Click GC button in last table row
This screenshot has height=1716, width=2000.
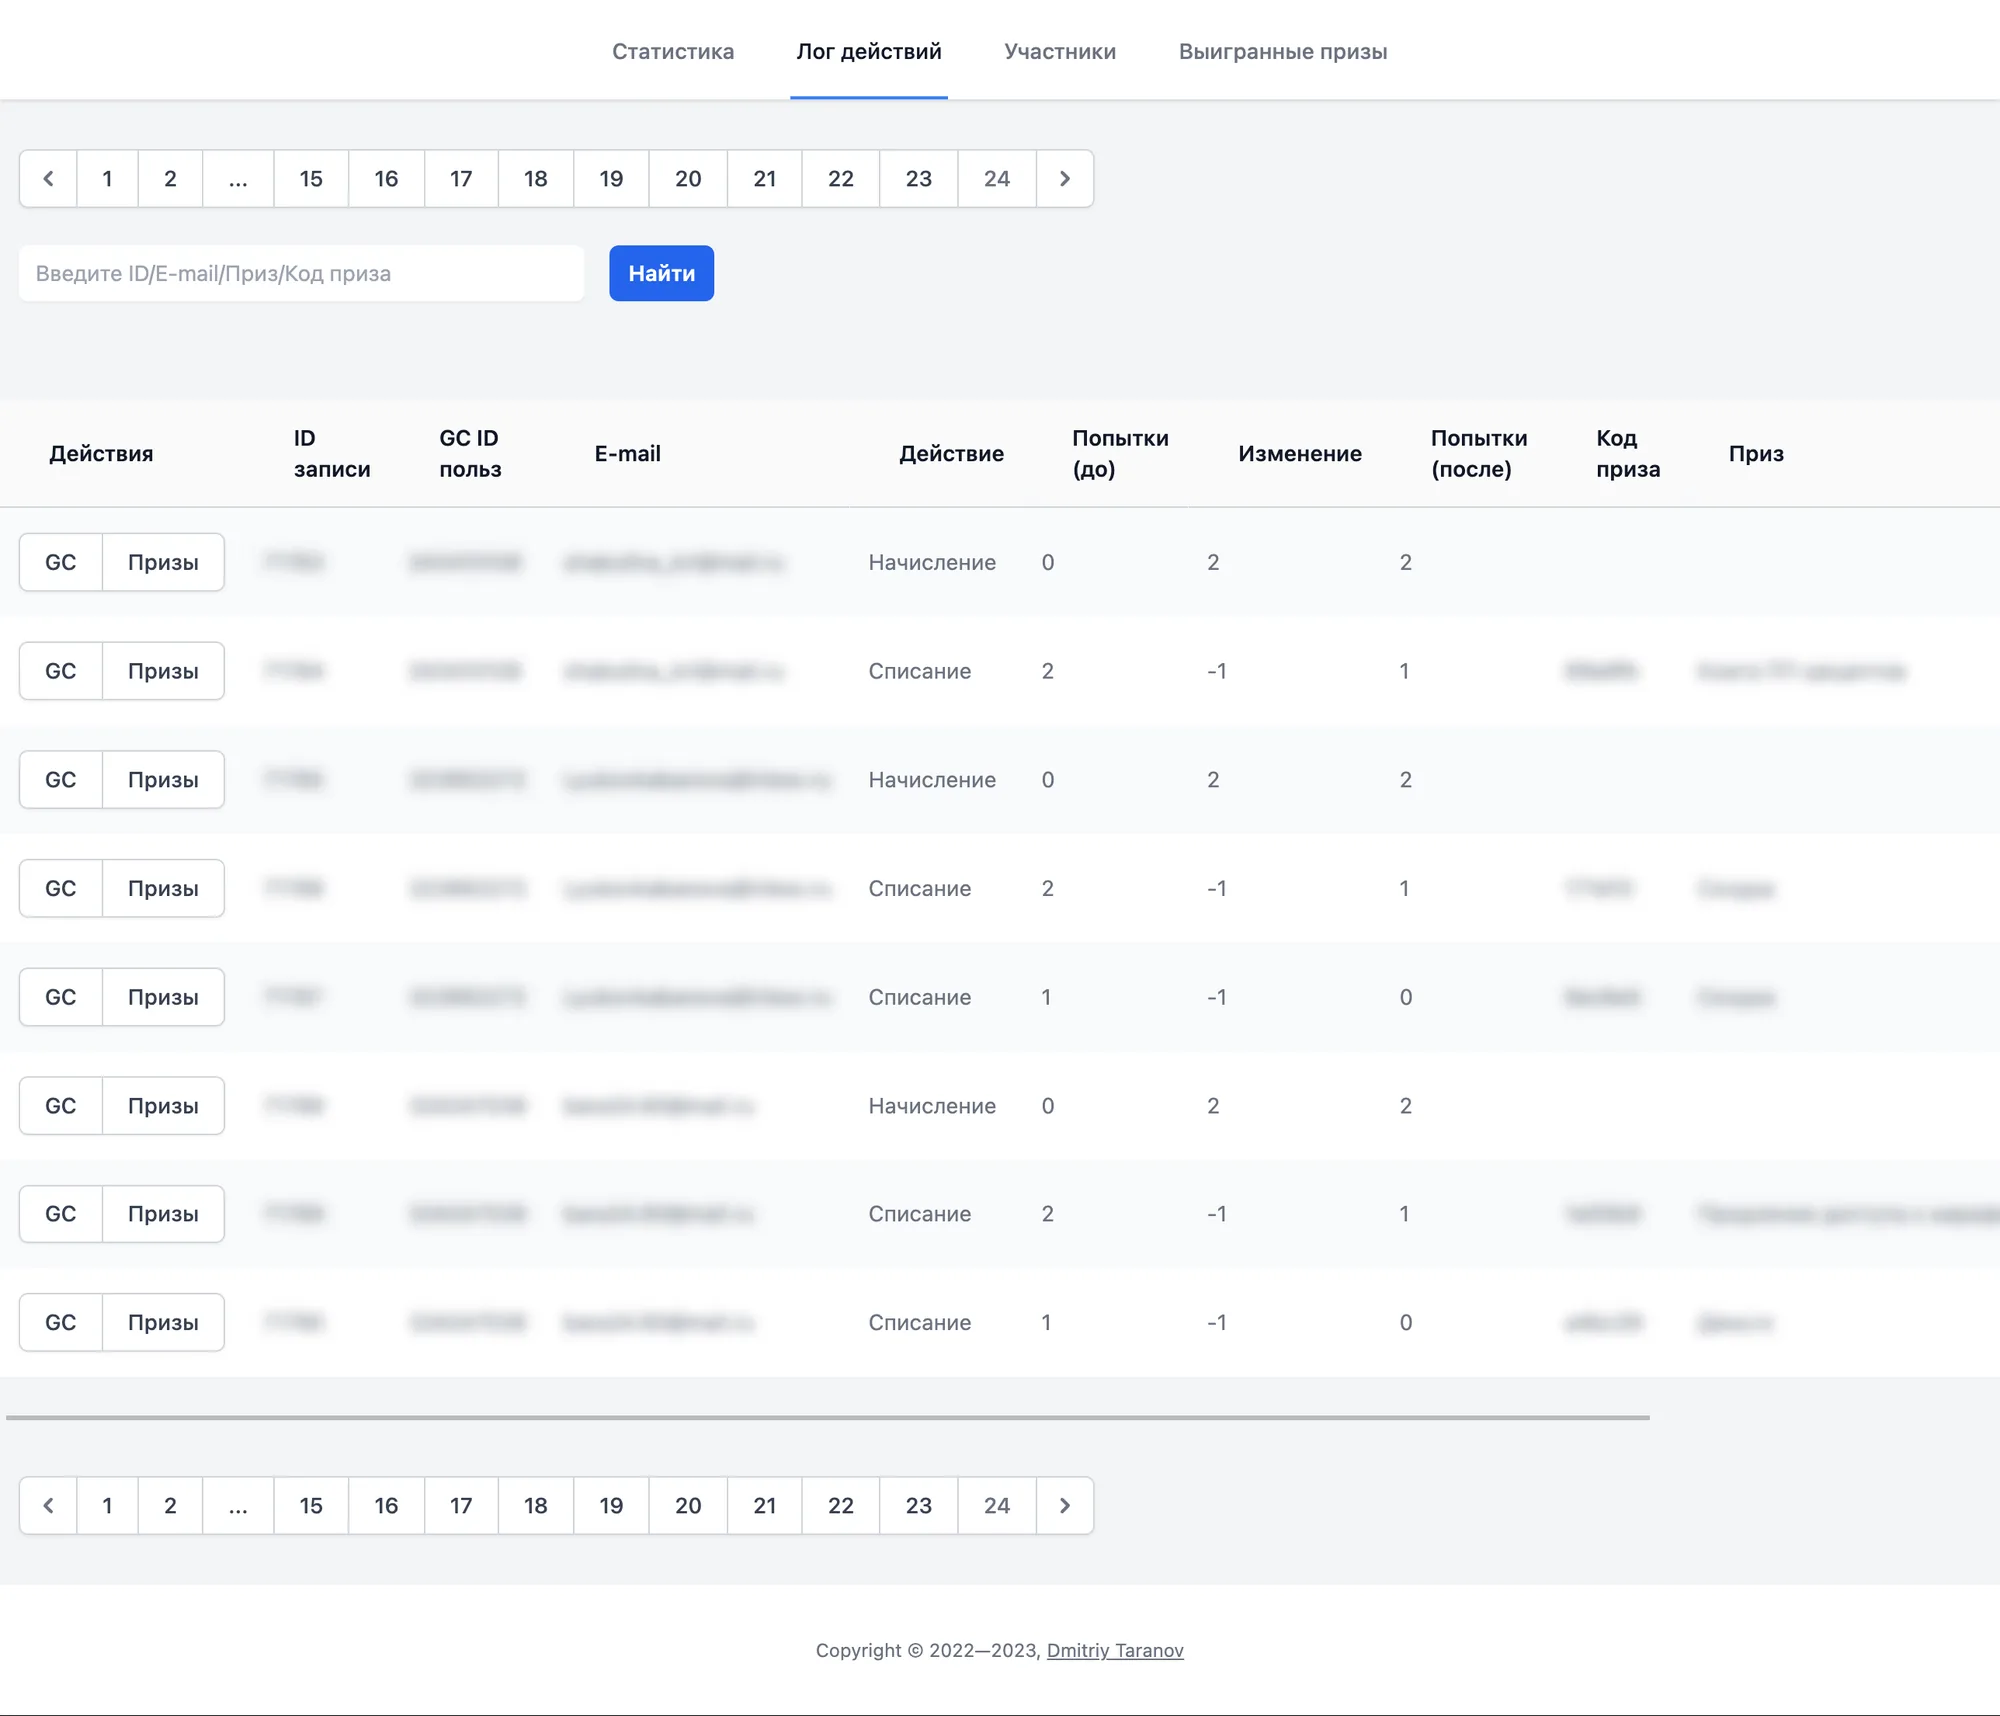click(61, 1322)
